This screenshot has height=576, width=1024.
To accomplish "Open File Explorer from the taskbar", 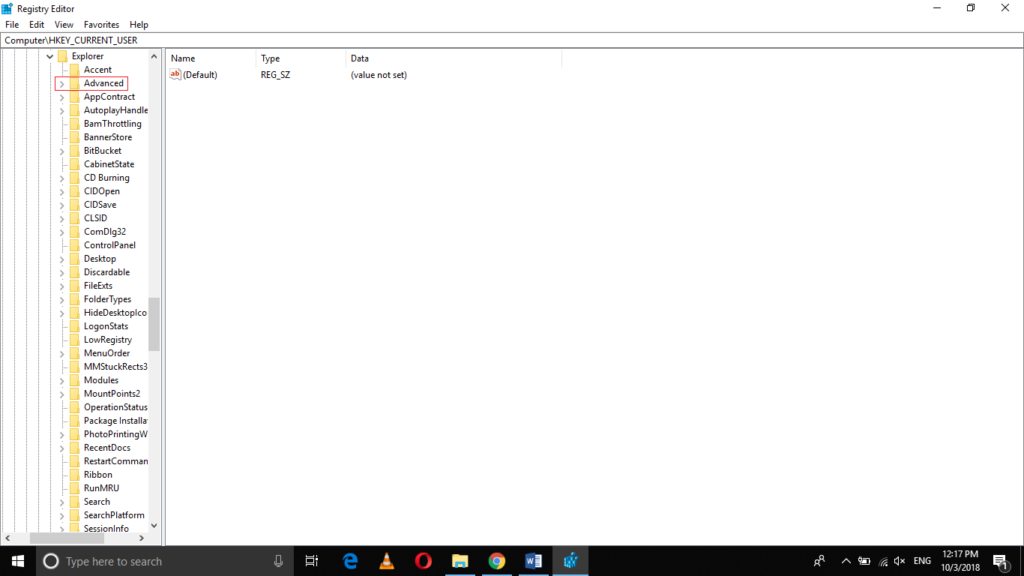I will point(460,560).
